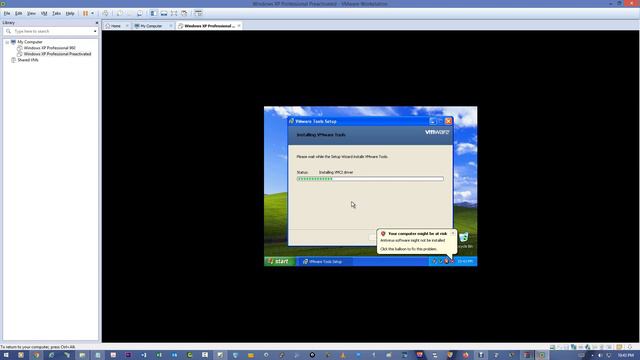Screen dimensions: 640x360
Task: Close the Library panel
Action: click(97, 23)
